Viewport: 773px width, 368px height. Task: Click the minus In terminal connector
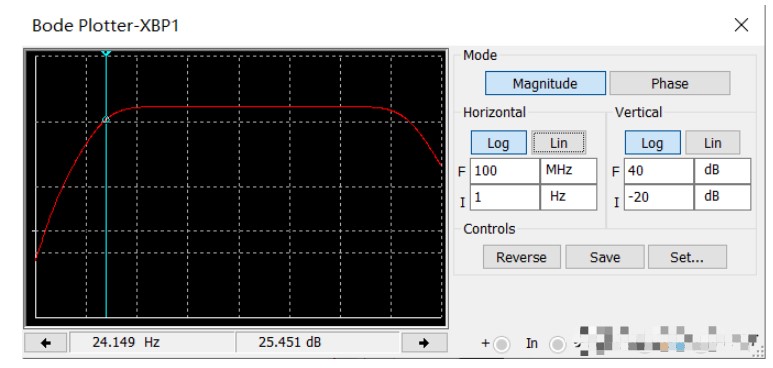[558, 344]
